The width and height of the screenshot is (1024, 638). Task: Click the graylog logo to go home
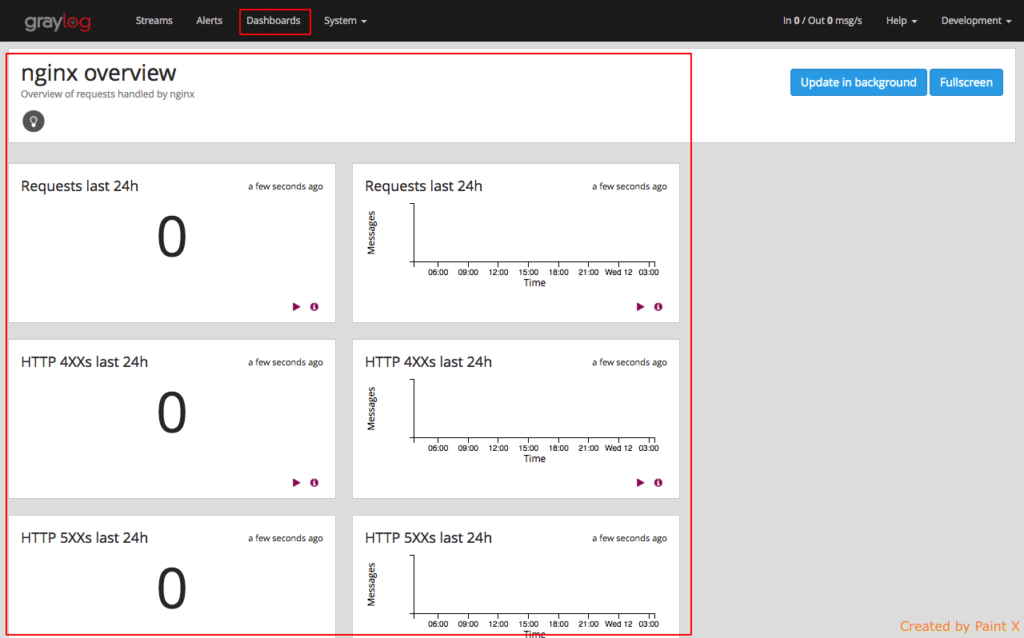click(x=58, y=20)
